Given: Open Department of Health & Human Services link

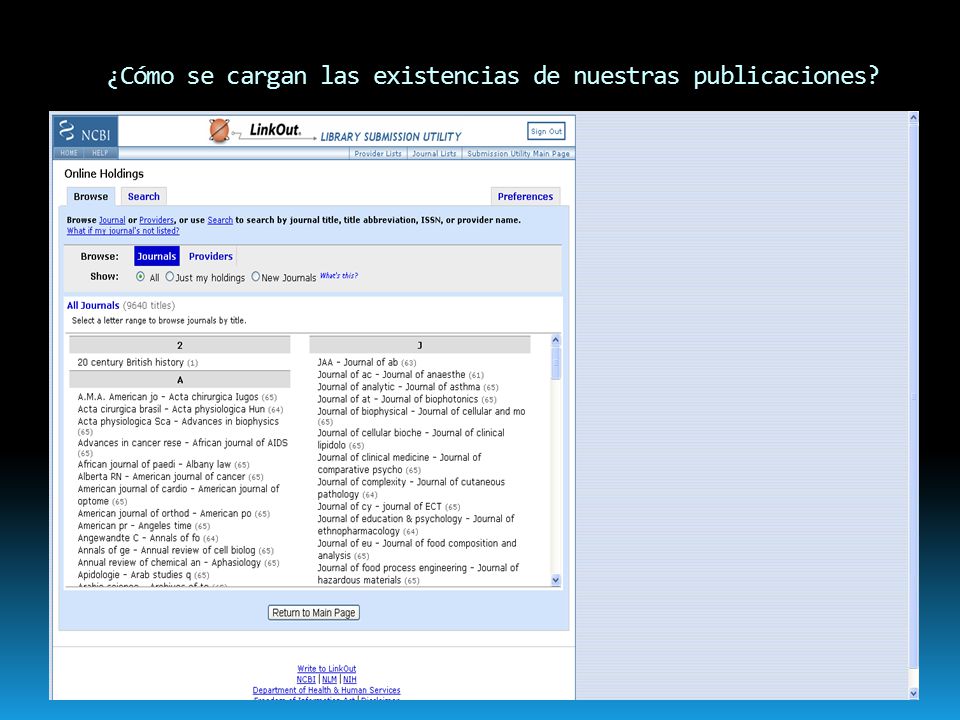Looking at the screenshot, I should coord(326,690).
